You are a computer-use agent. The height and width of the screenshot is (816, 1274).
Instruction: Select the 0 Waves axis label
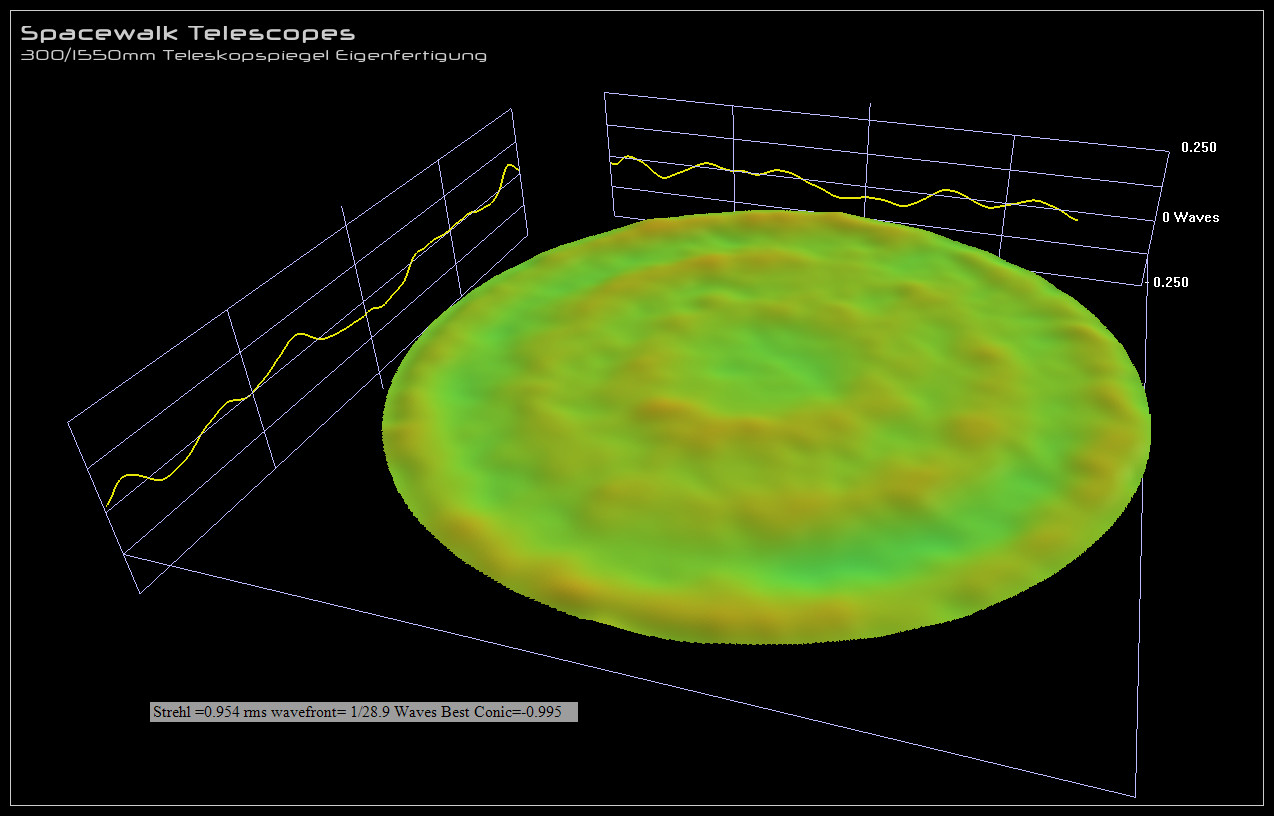pos(1190,217)
